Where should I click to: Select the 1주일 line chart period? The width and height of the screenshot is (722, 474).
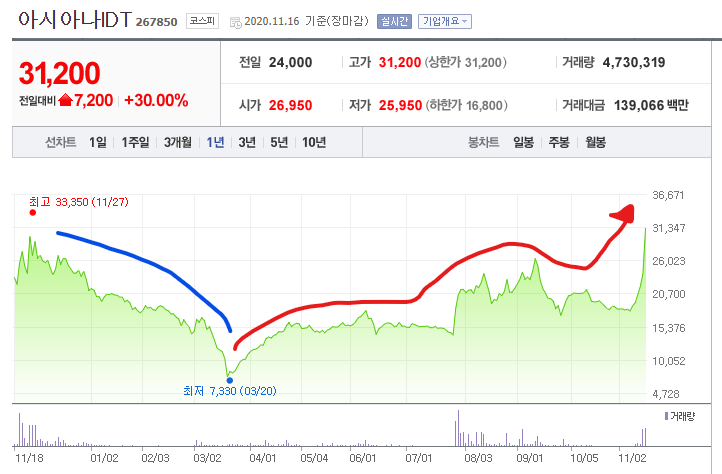pos(135,142)
